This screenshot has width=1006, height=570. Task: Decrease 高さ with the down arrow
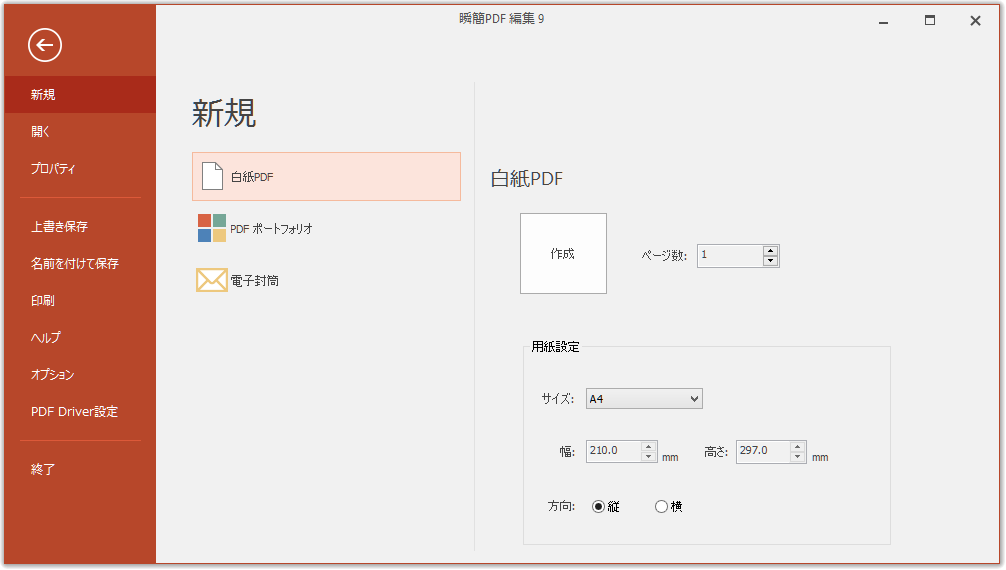point(797,456)
